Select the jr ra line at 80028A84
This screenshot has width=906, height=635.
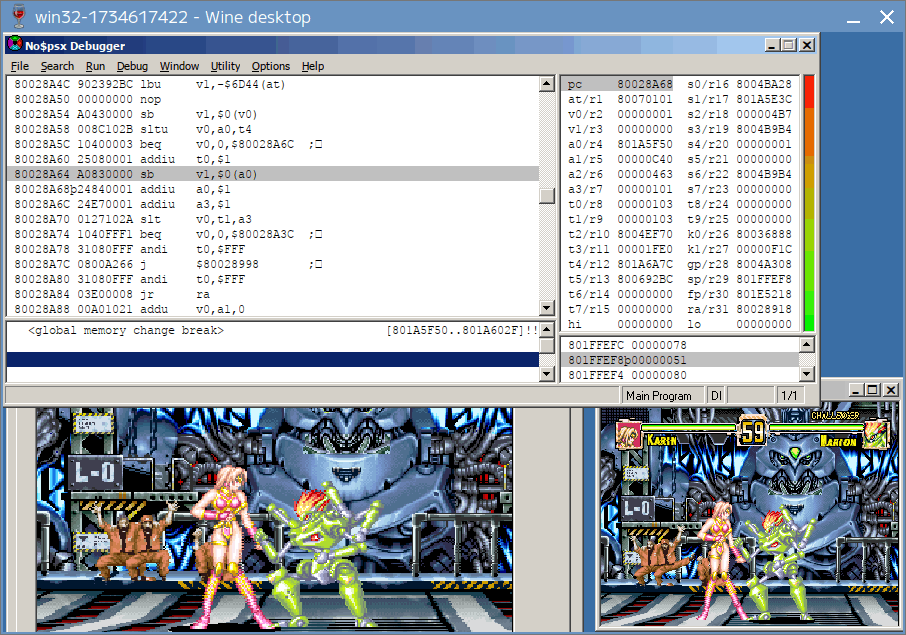pos(273,294)
